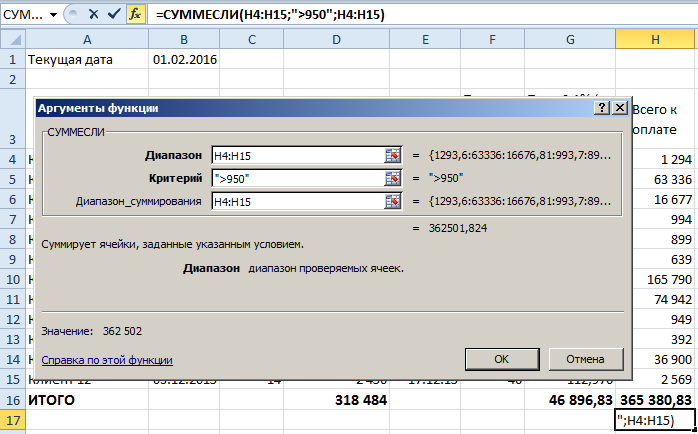Screen dimensions: 698x434
Task: Click cell with value 36 900
Action: [663, 360]
